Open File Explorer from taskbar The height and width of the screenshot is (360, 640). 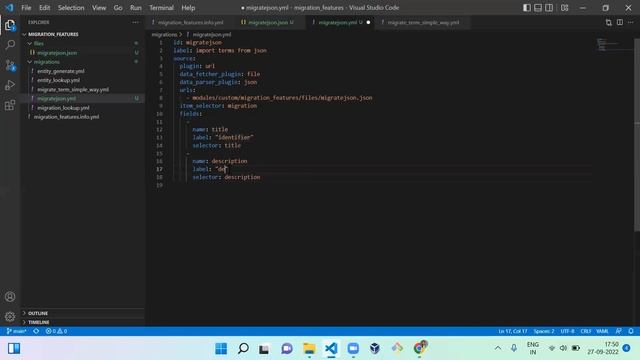pyautogui.click(x=309, y=349)
